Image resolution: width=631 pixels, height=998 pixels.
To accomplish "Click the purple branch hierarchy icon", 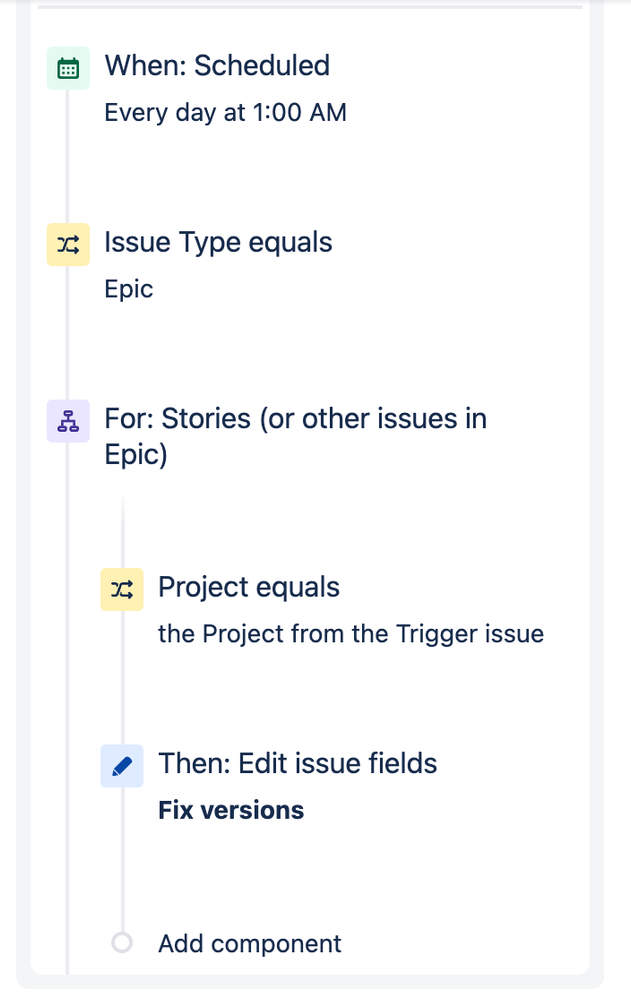I will [x=68, y=421].
